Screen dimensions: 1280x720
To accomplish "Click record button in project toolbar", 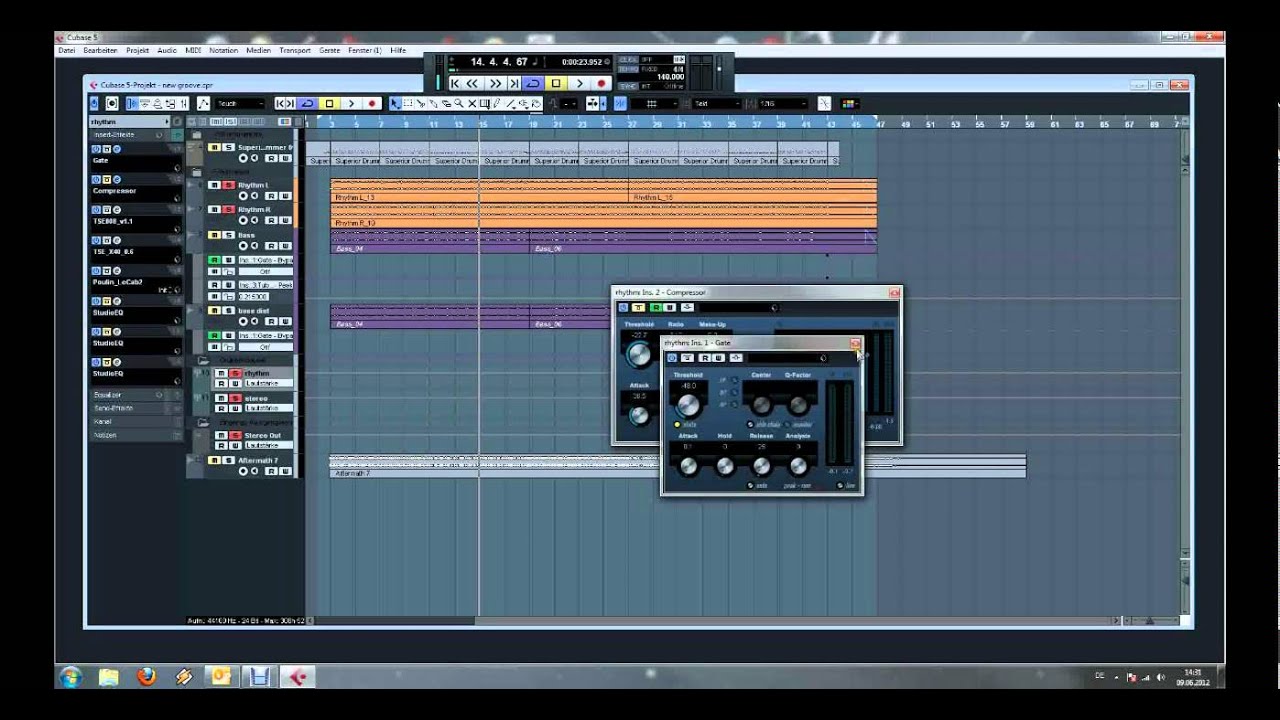I will (x=372, y=103).
